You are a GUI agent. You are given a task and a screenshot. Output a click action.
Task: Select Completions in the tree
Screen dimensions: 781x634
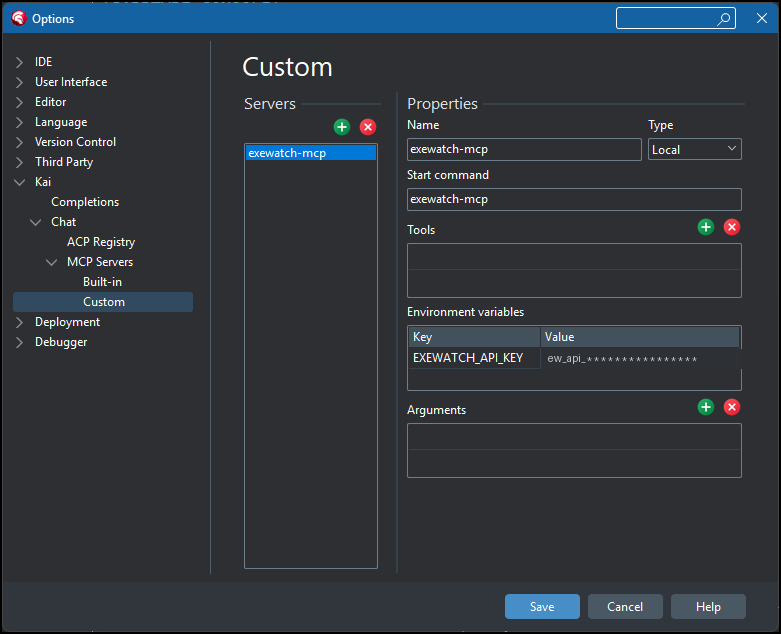pos(85,202)
